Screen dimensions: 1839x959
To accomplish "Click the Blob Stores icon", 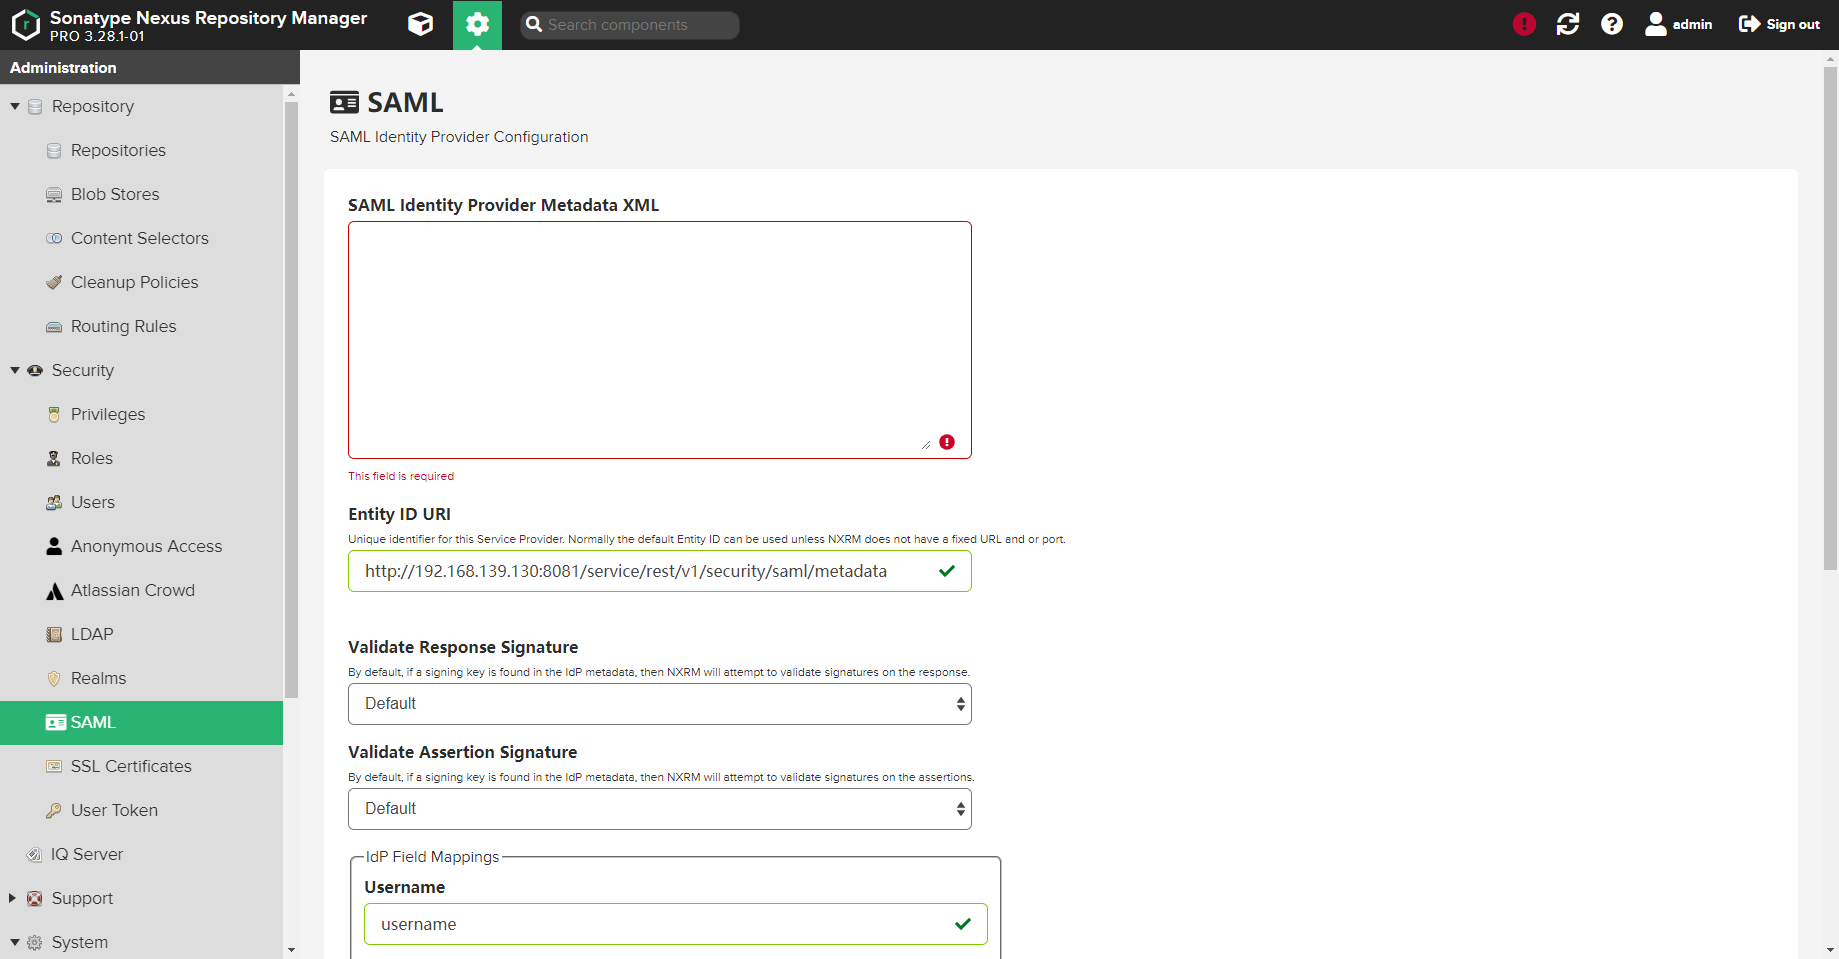I will tap(54, 194).
